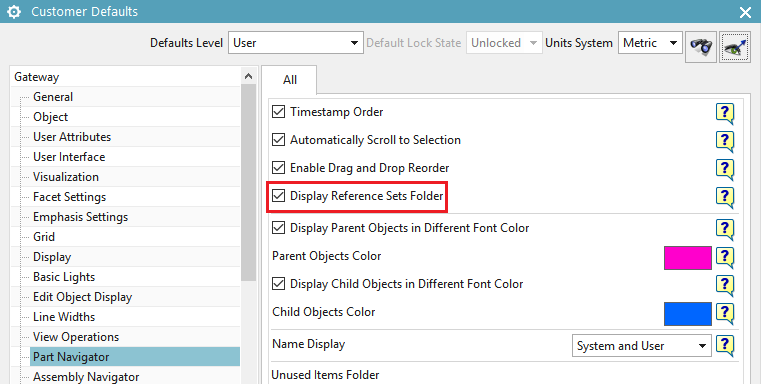
Task: Click gear icon in Customer Defaults title
Action: tap(14, 12)
